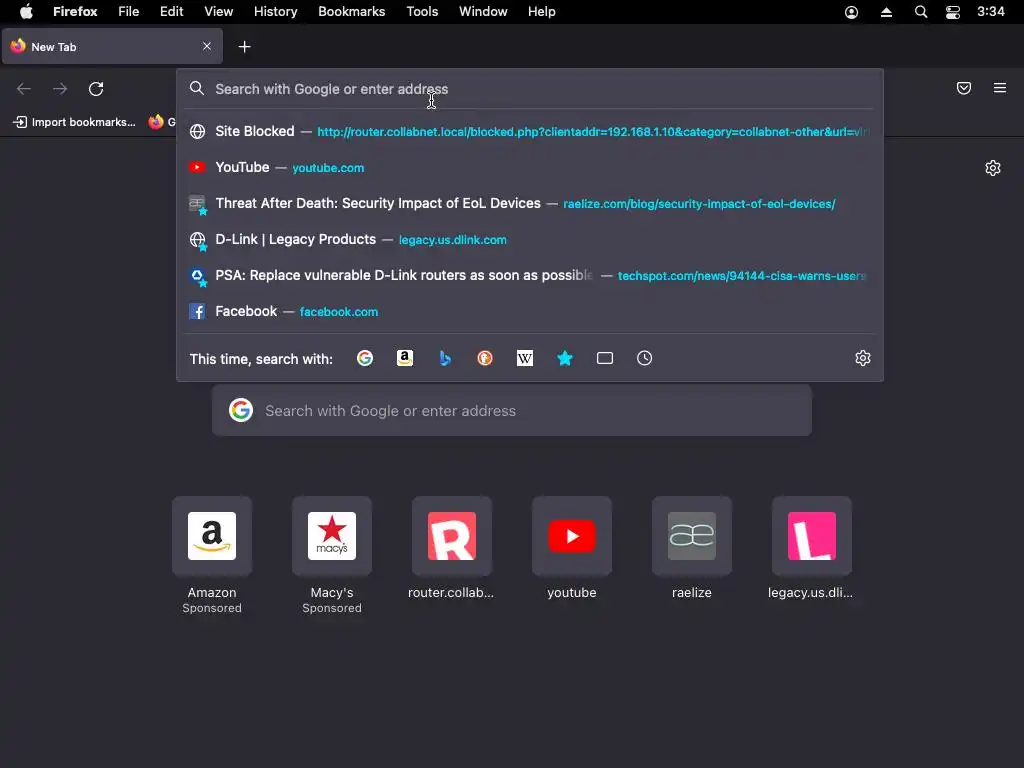The image size is (1024, 768).
Task: Search with DuckDuckGo one-off icon
Action: 485,358
